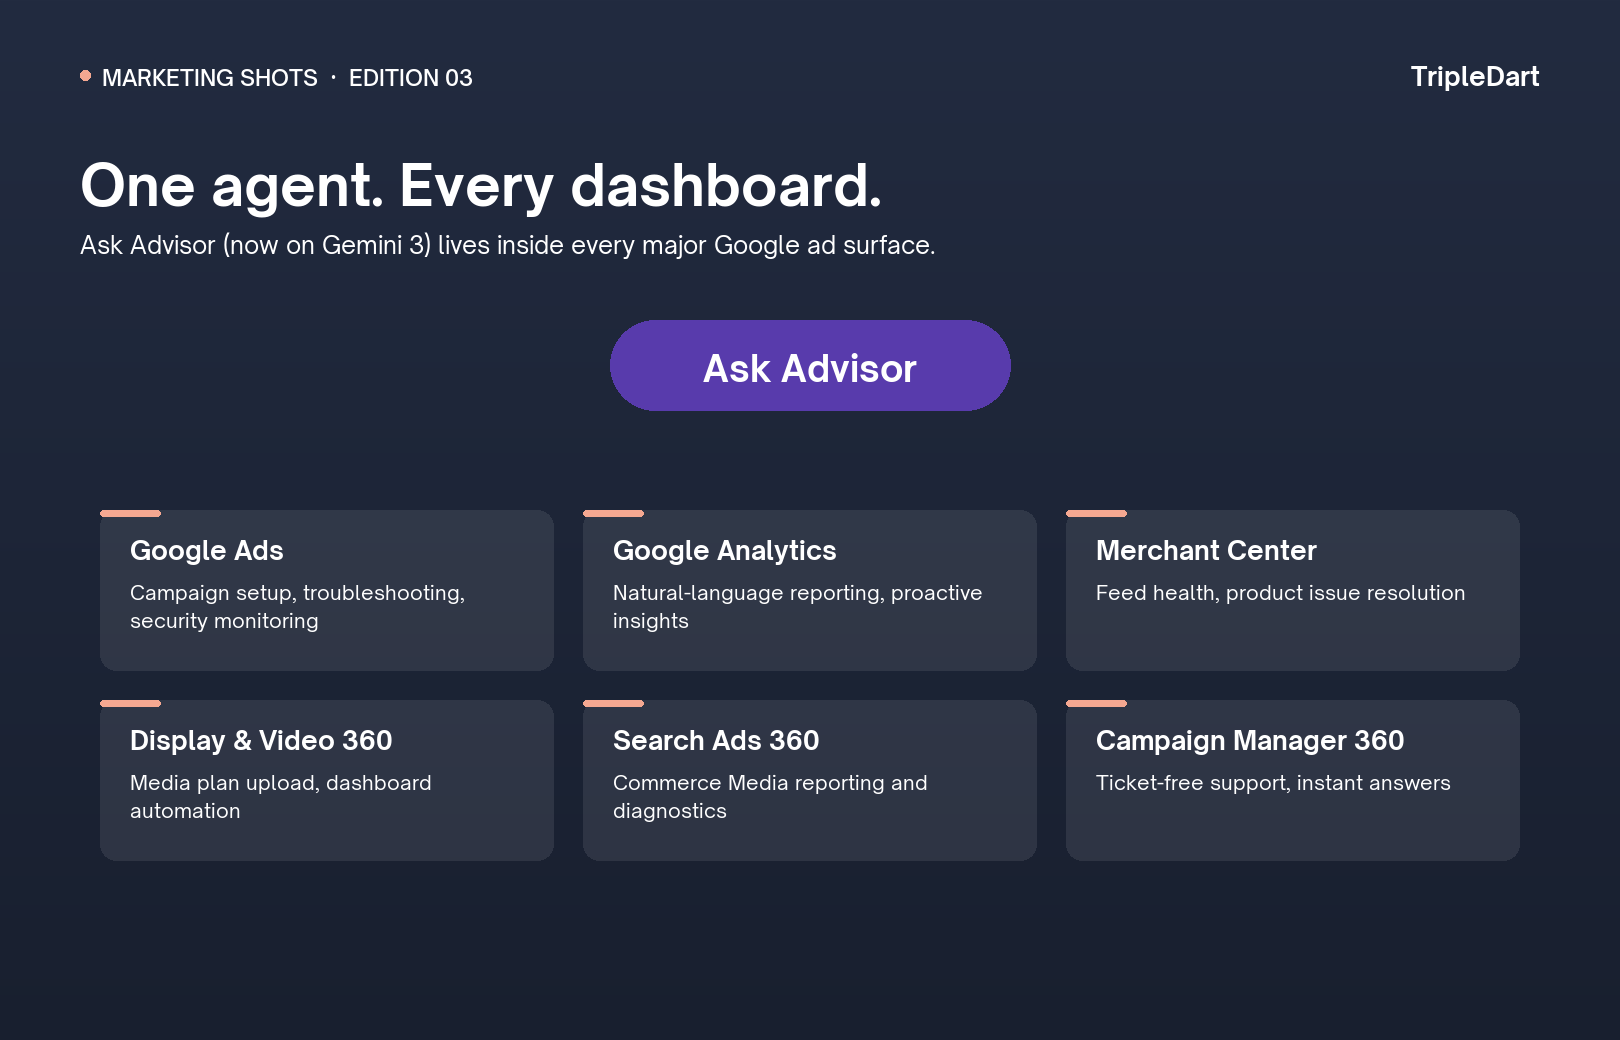This screenshot has width=1620, height=1040.
Task: Click the orange accent bar above Search Ads 360
Action: click(613, 703)
